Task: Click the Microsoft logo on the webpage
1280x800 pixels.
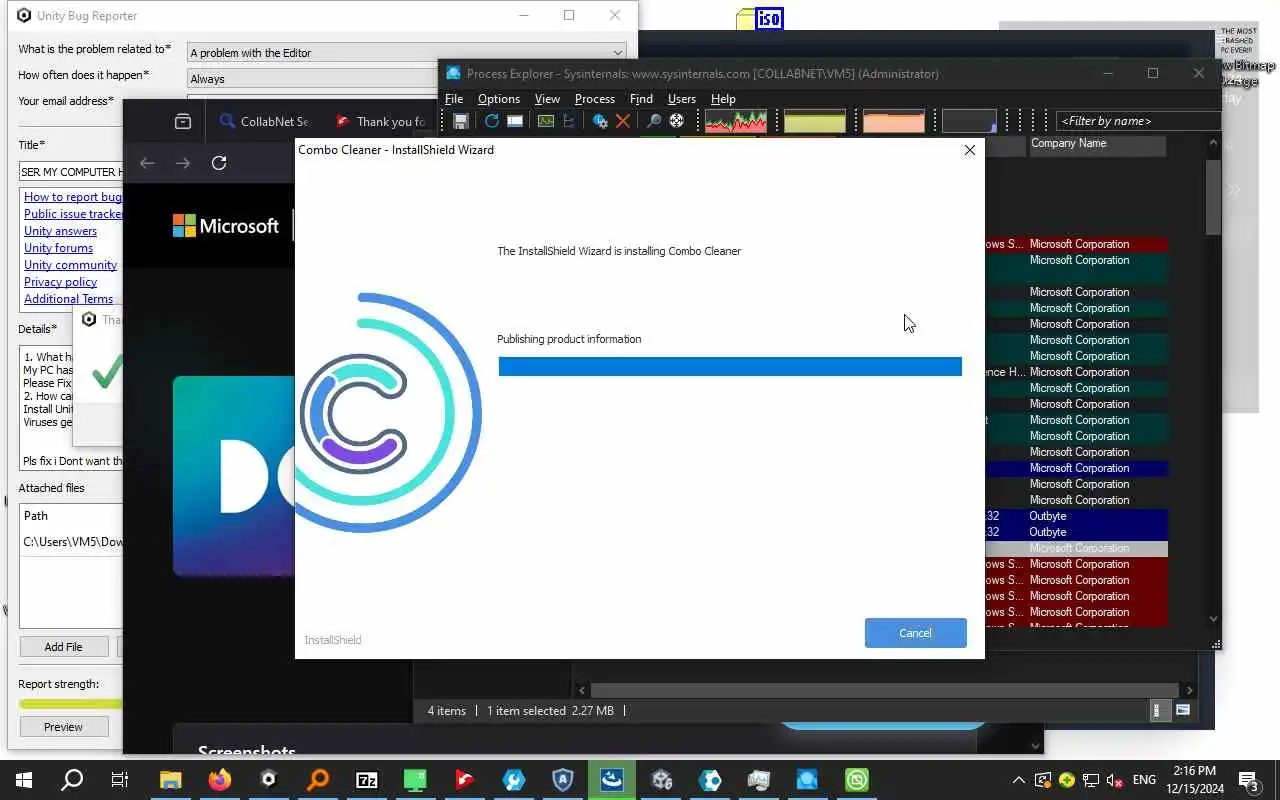Action: click(226, 226)
